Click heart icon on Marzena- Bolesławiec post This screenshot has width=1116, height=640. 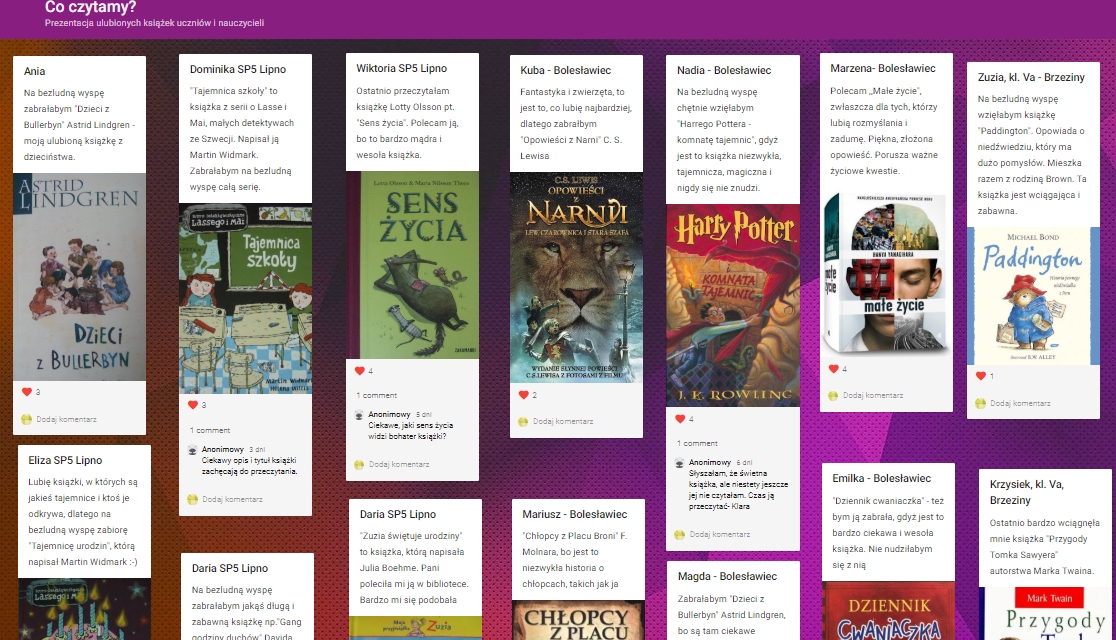click(833, 368)
